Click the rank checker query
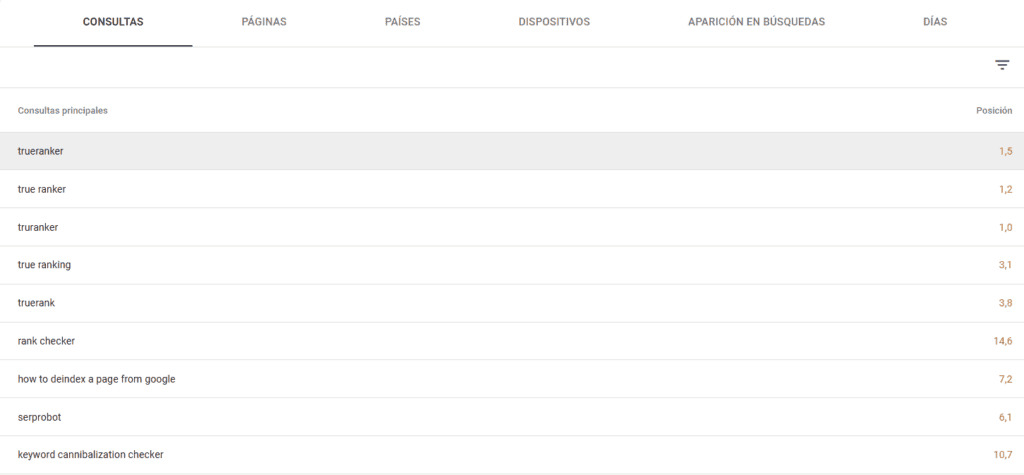The image size is (1024, 475). click(x=46, y=341)
